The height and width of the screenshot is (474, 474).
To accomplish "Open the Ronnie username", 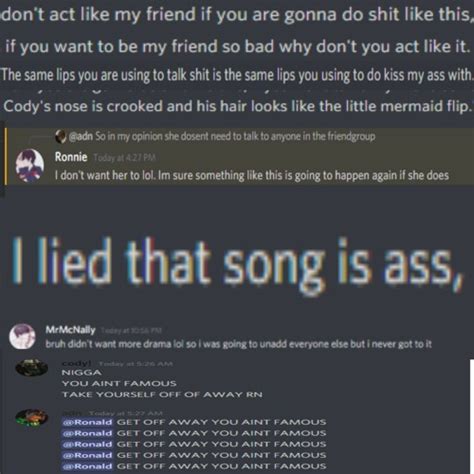I will (x=71, y=157).
